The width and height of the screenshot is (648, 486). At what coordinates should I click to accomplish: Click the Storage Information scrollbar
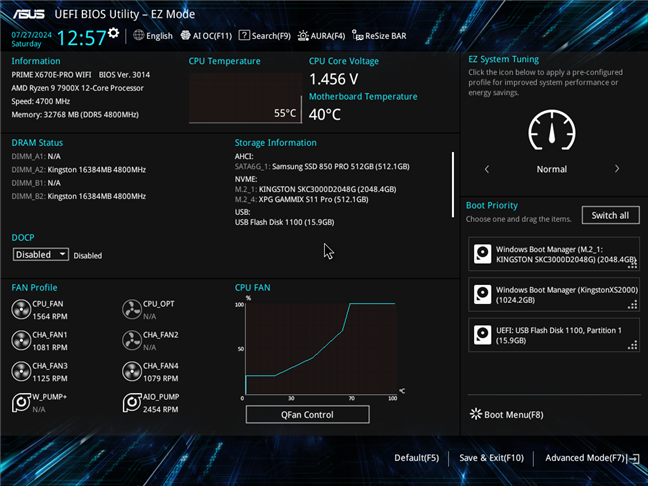(x=453, y=184)
